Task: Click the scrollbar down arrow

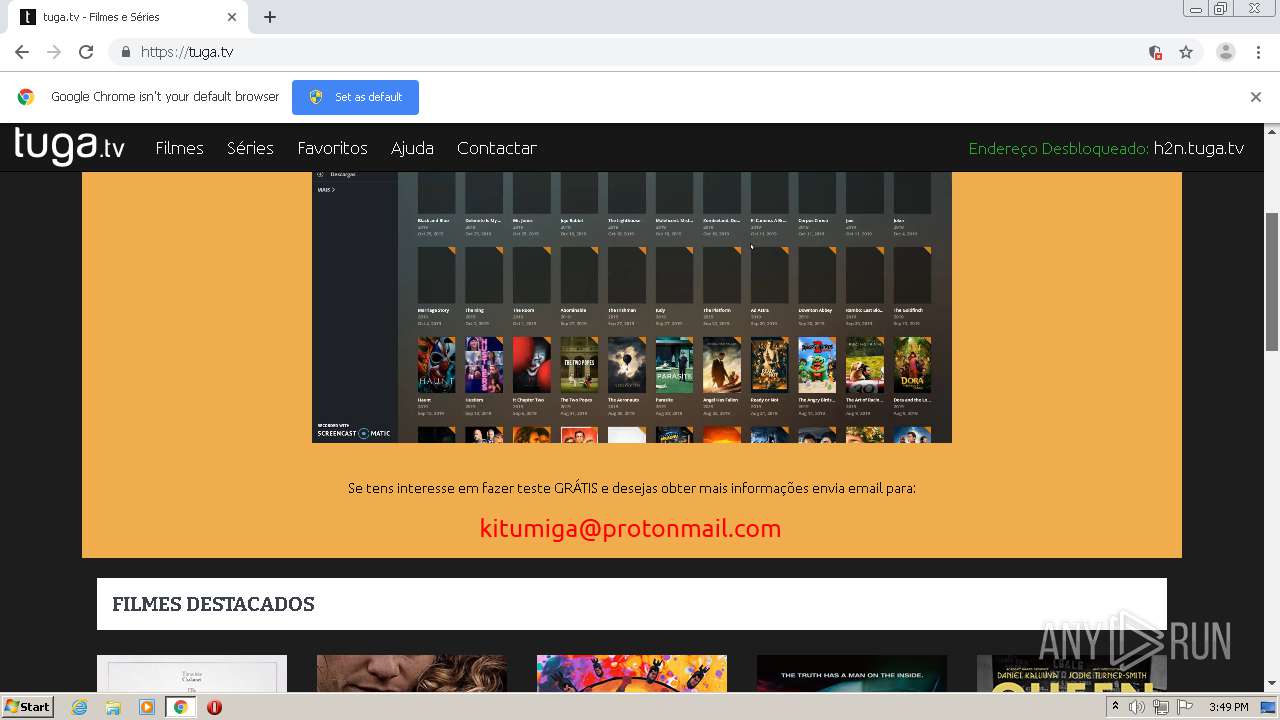Action: click(x=1272, y=684)
